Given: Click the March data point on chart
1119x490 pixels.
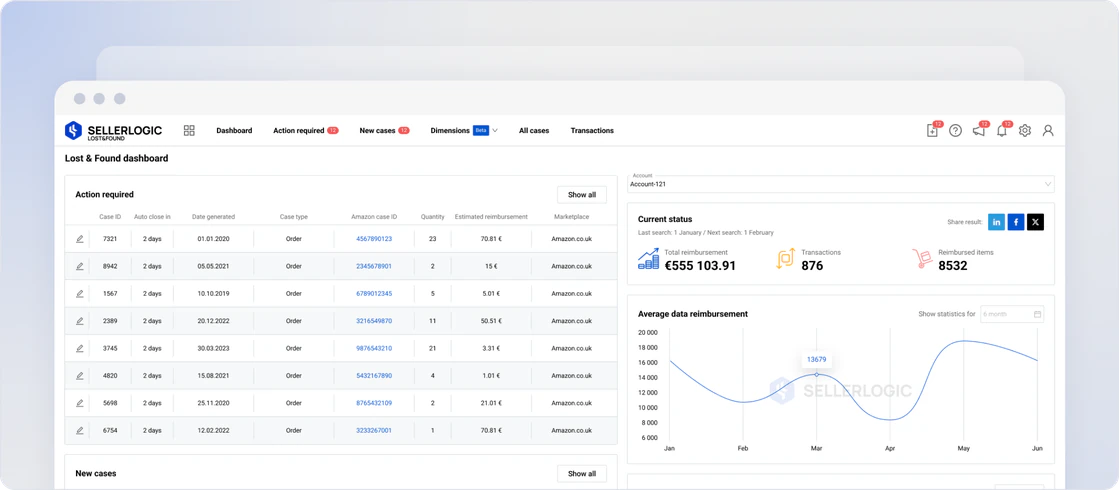Looking at the screenshot, I should [x=816, y=374].
